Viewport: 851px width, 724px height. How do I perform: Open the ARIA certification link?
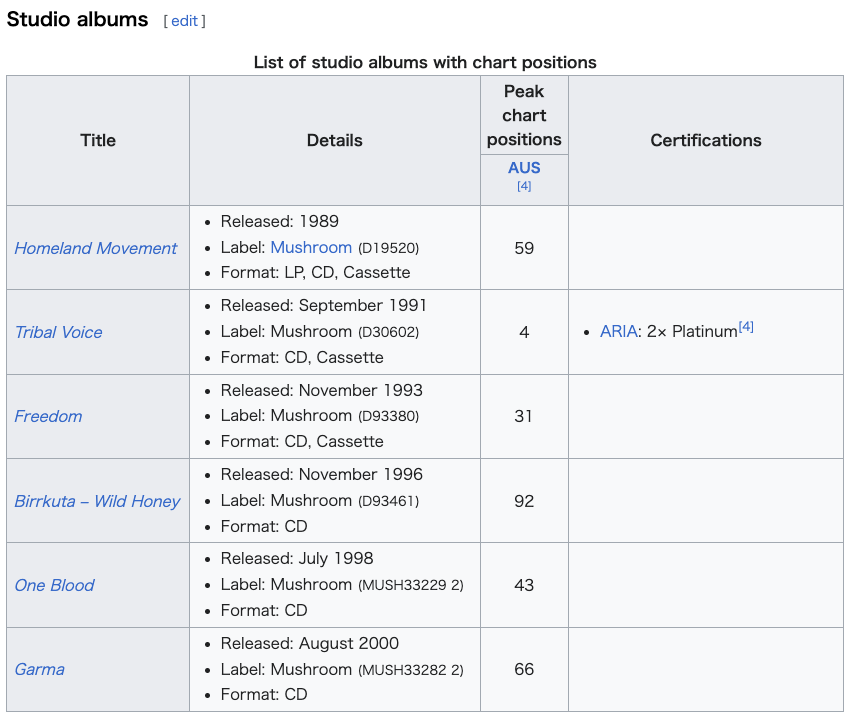click(x=618, y=332)
